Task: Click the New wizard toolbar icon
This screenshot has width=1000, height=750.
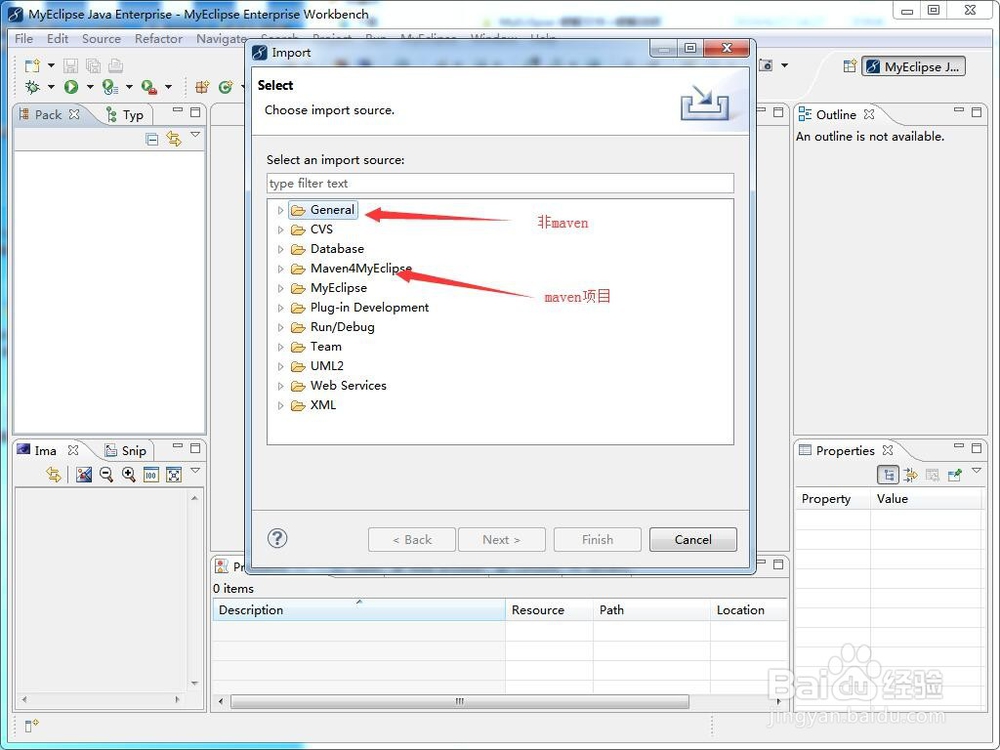Action: click(32, 66)
